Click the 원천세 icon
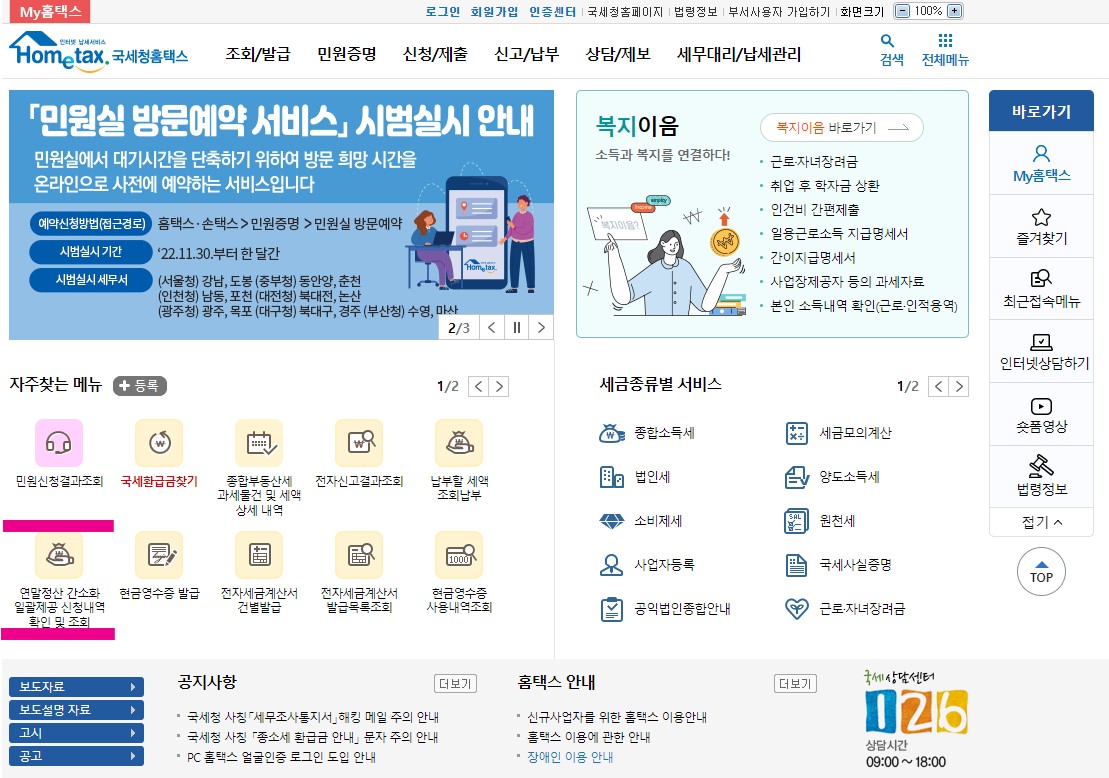1109x778 pixels. [x=797, y=521]
